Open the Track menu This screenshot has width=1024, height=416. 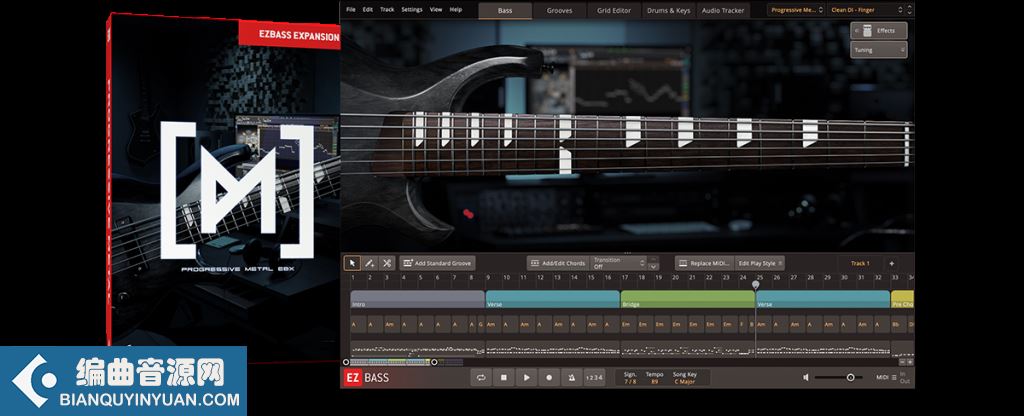387,10
